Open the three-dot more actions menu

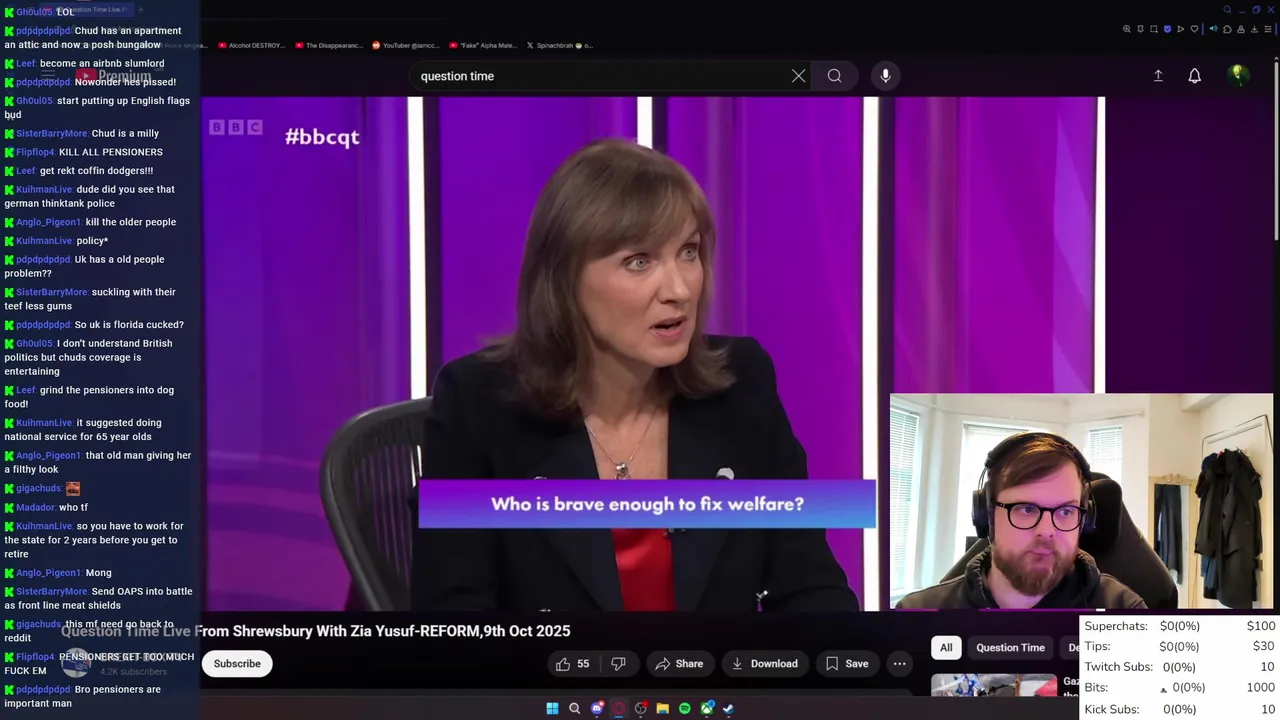(x=899, y=664)
